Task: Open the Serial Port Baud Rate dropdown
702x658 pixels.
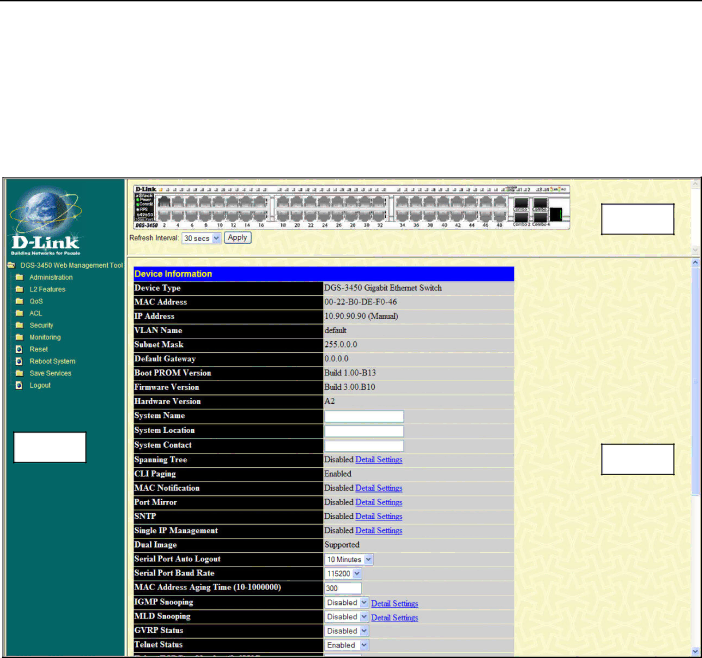Action: point(343,574)
